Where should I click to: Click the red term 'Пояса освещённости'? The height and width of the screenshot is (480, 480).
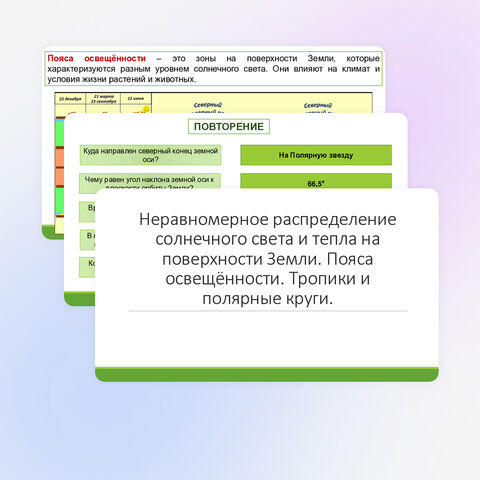tap(97, 58)
